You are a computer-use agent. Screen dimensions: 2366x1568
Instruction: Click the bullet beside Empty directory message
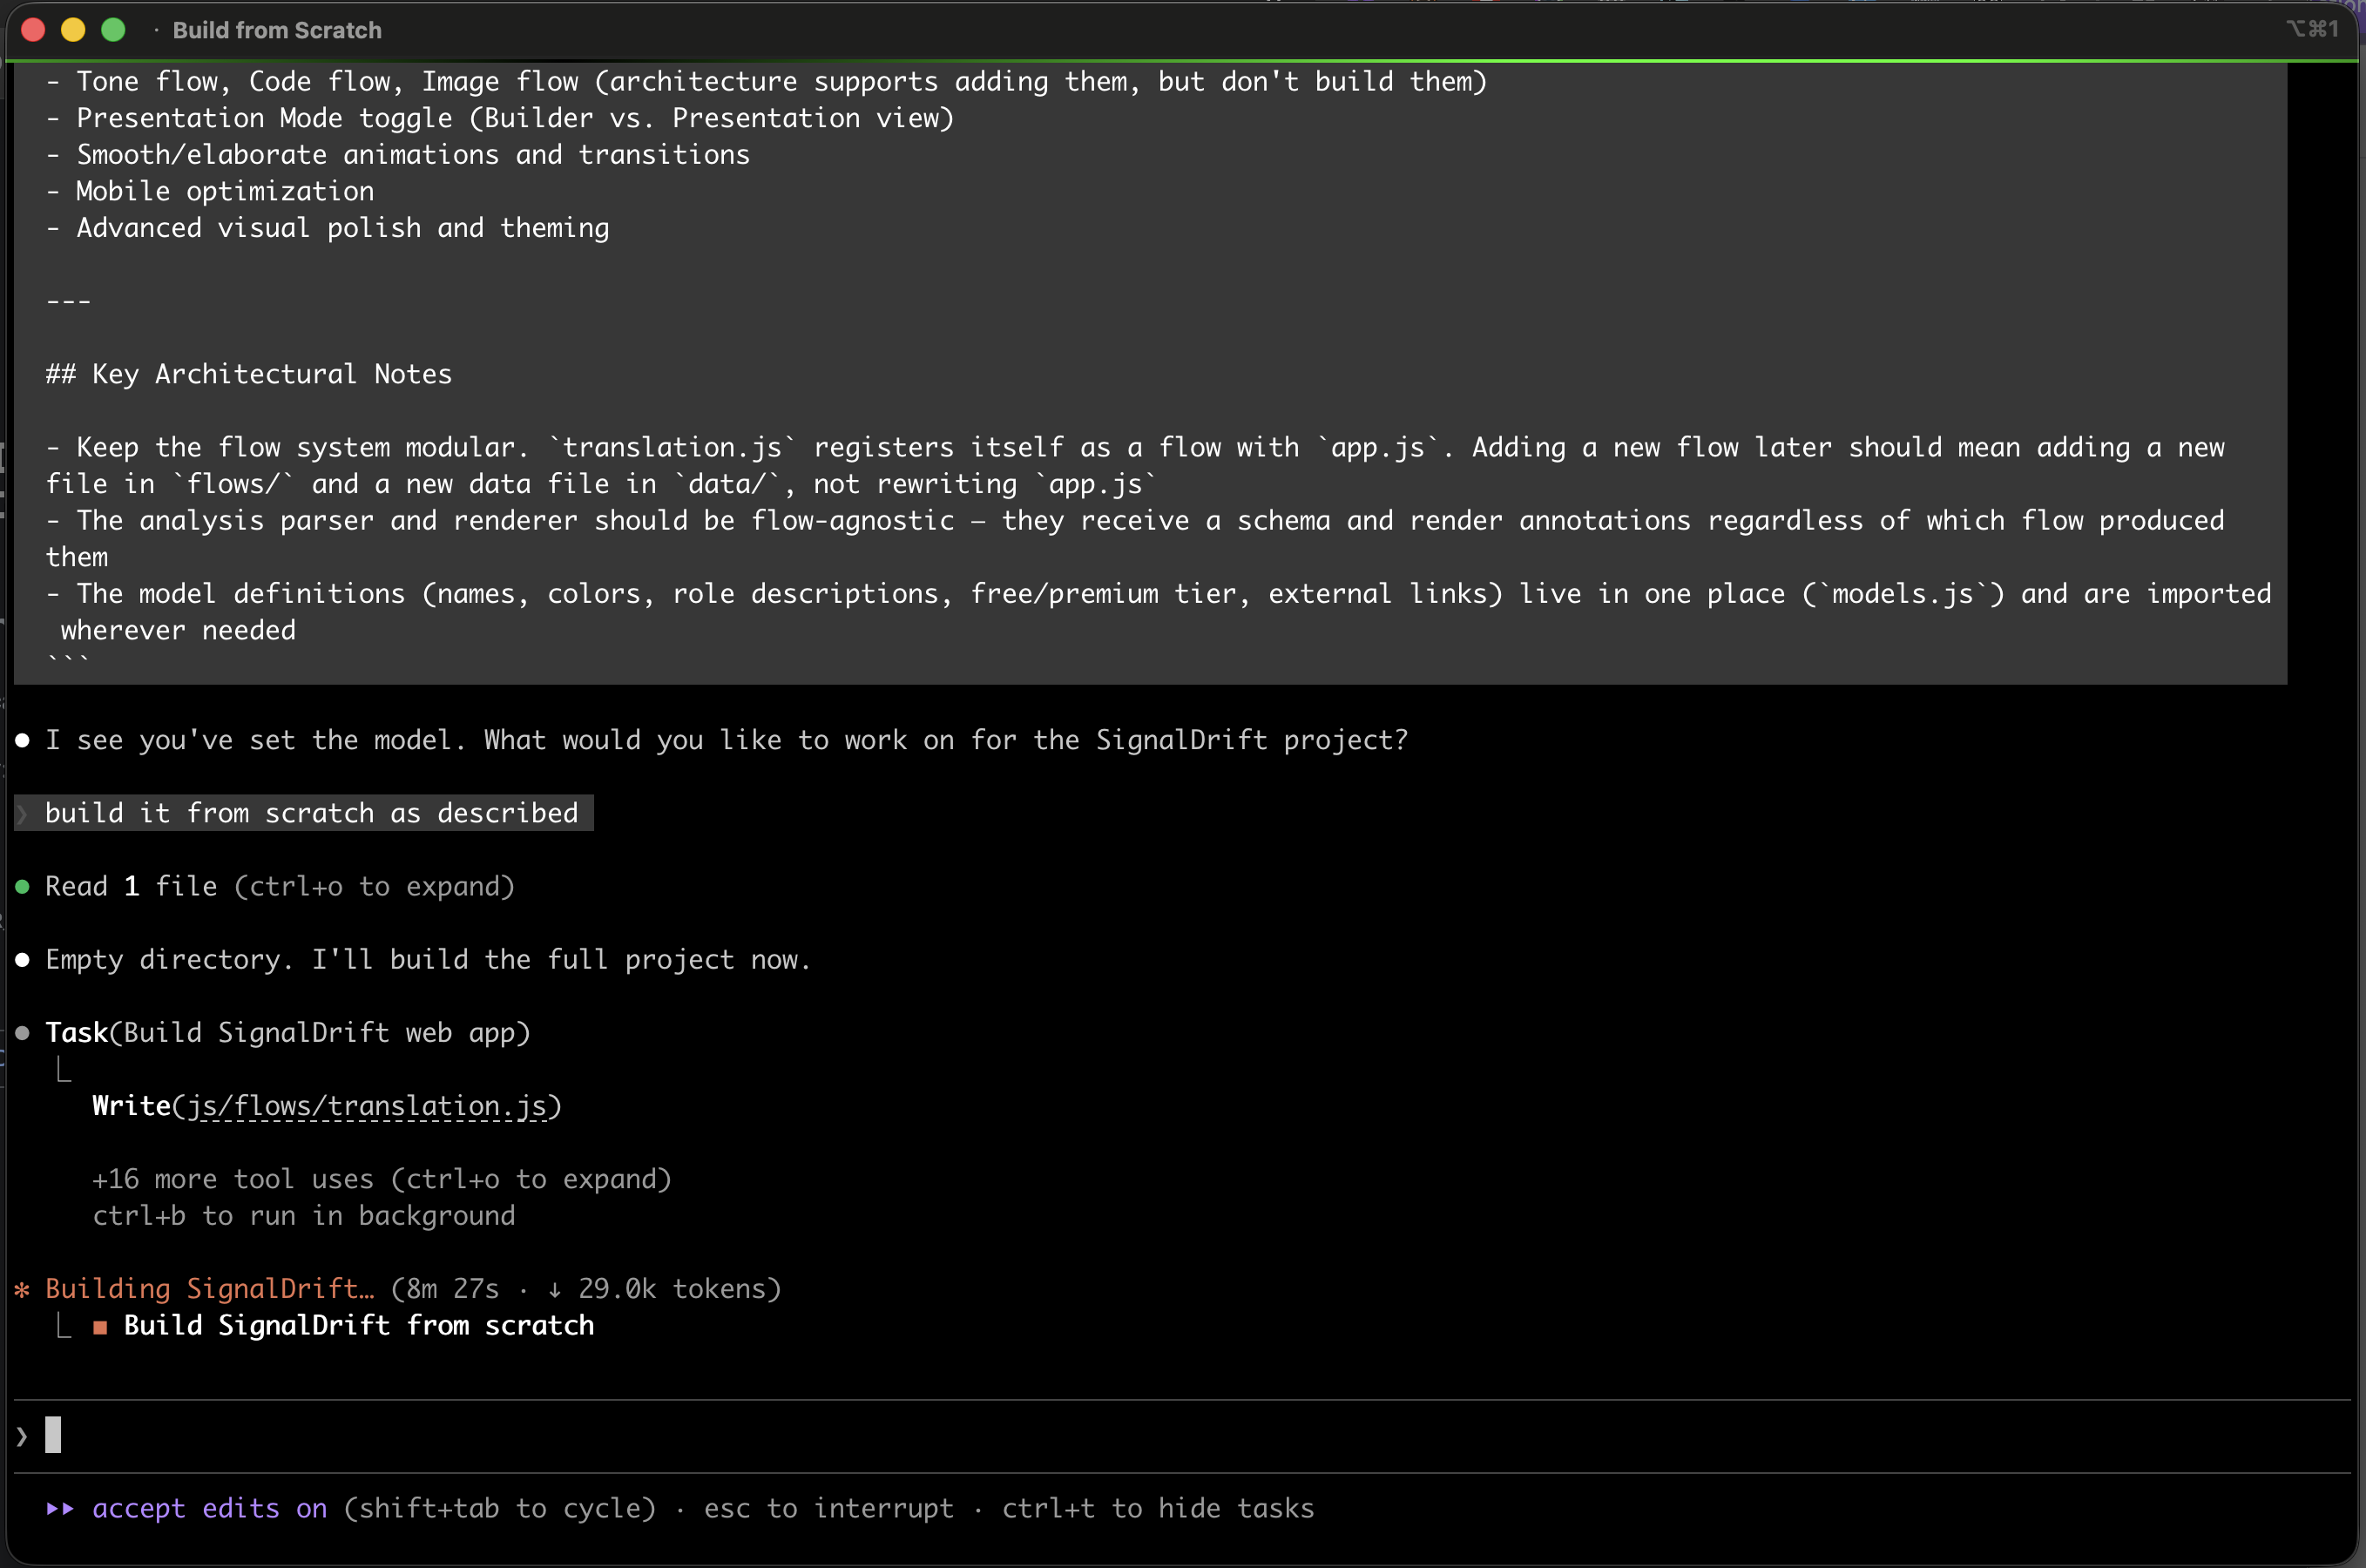coord(22,959)
